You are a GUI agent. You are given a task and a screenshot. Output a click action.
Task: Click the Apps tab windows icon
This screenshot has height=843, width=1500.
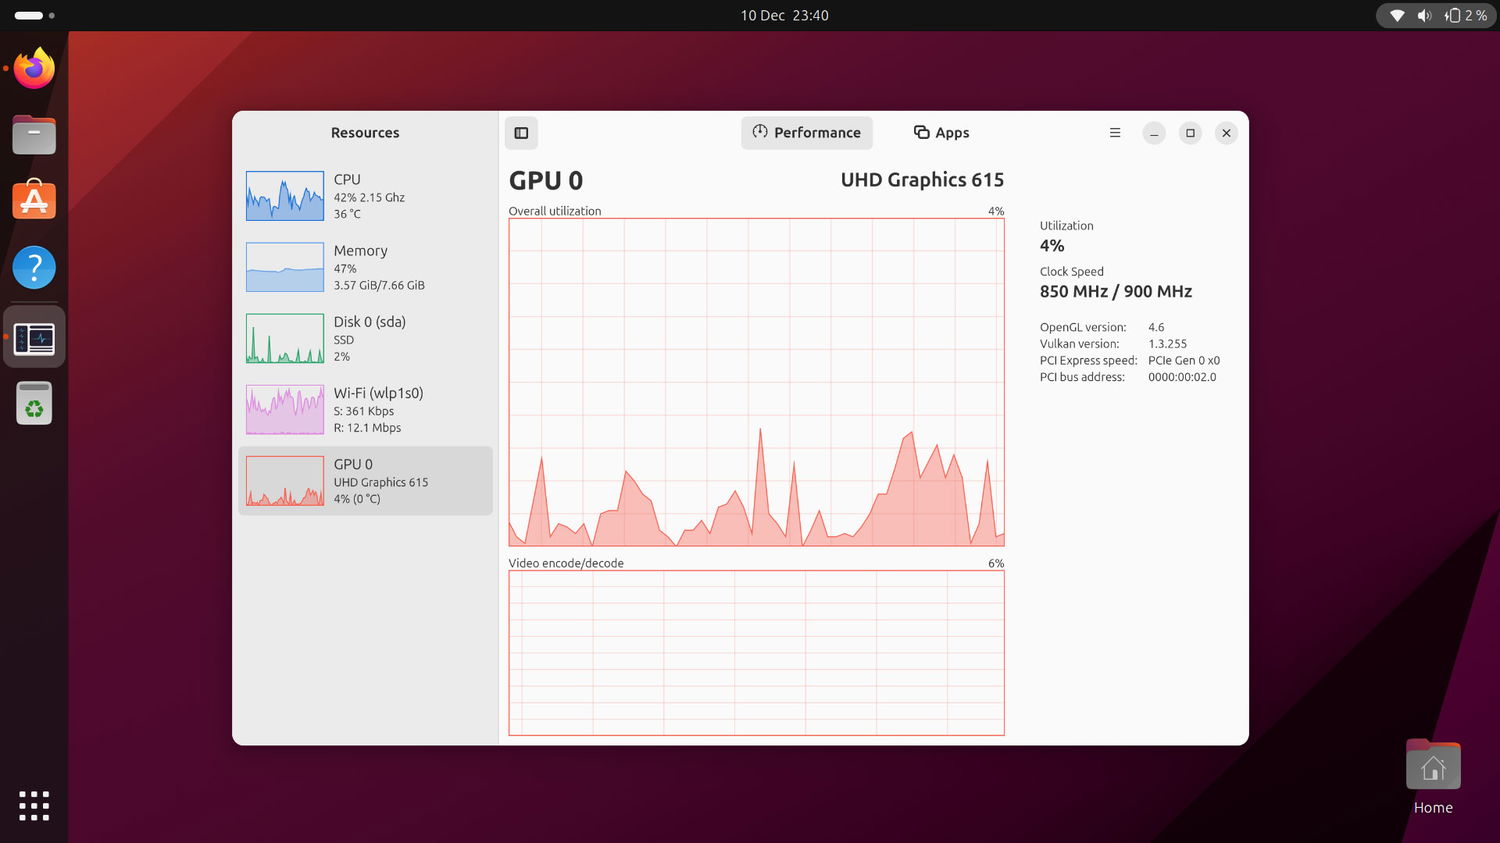coord(922,132)
